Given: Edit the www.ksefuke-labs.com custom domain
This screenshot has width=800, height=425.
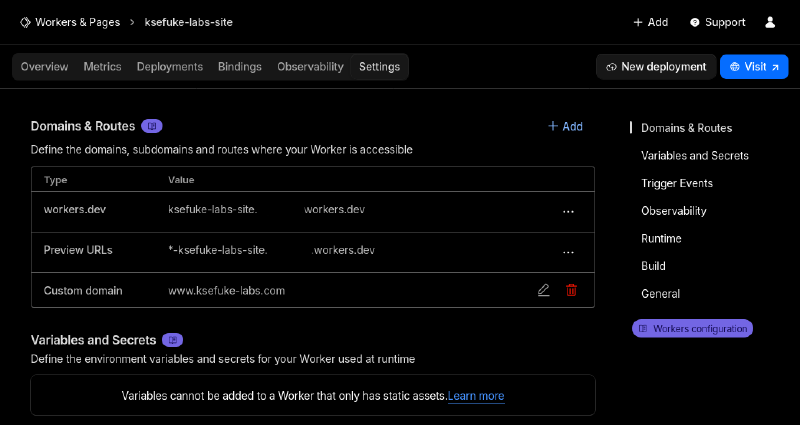Looking at the screenshot, I should [543, 290].
